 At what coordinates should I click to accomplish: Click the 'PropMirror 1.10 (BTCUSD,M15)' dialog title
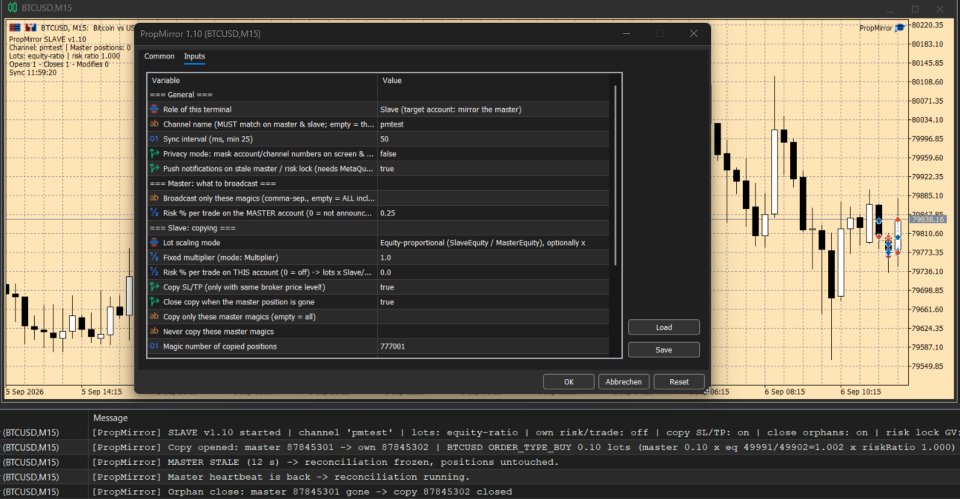pos(200,34)
